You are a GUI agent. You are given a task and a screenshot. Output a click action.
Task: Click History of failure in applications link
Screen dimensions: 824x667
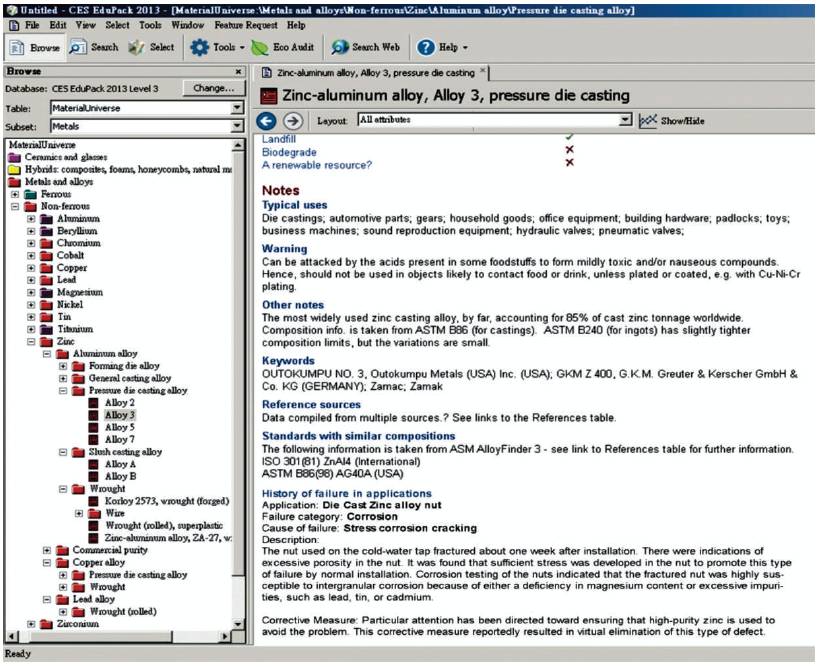pyautogui.click(x=347, y=494)
